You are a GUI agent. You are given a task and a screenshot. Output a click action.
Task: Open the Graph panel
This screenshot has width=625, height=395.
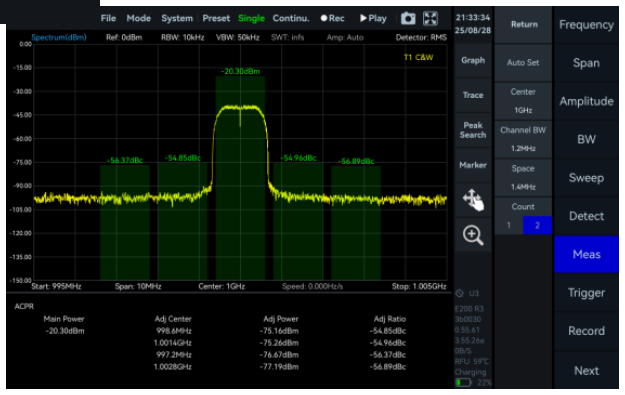click(473, 61)
